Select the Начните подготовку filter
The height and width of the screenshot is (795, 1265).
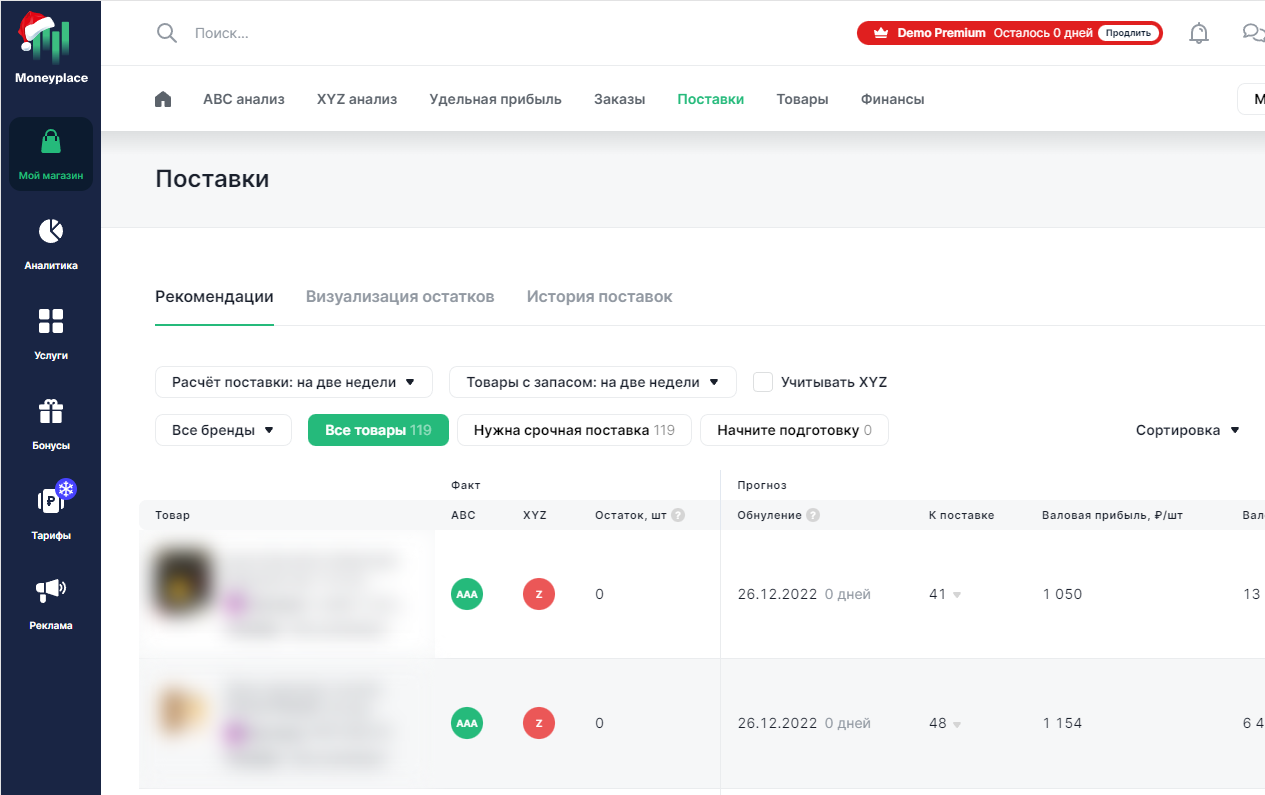point(794,430)
